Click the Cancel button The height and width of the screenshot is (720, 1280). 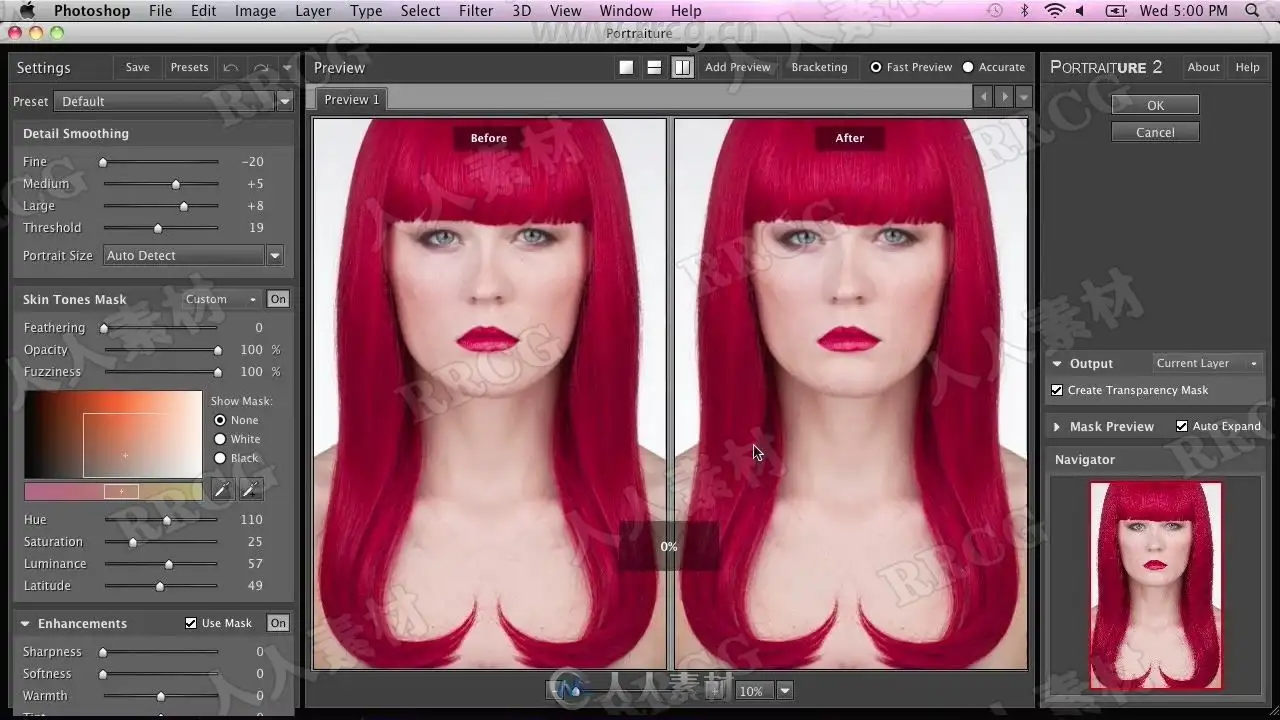[1155, 132]
